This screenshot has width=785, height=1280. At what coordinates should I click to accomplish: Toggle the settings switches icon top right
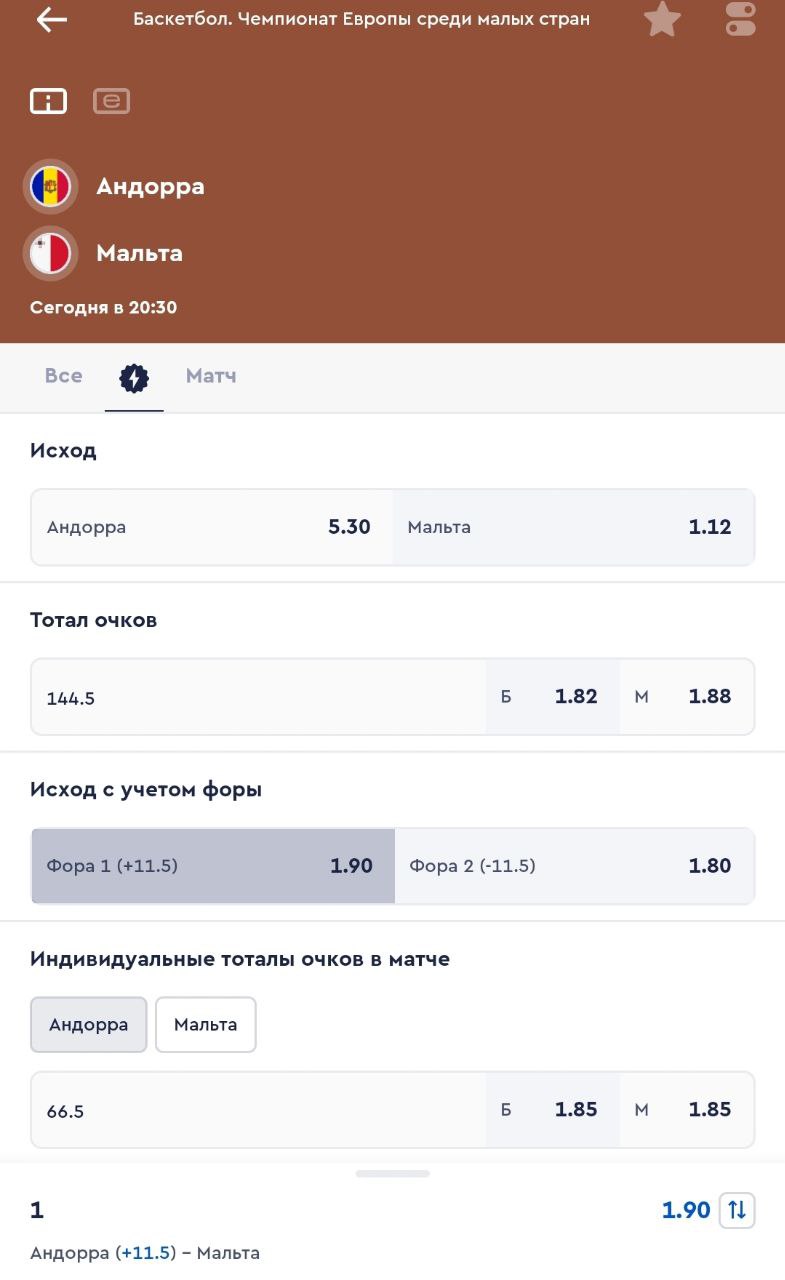[x=741, y=19]
